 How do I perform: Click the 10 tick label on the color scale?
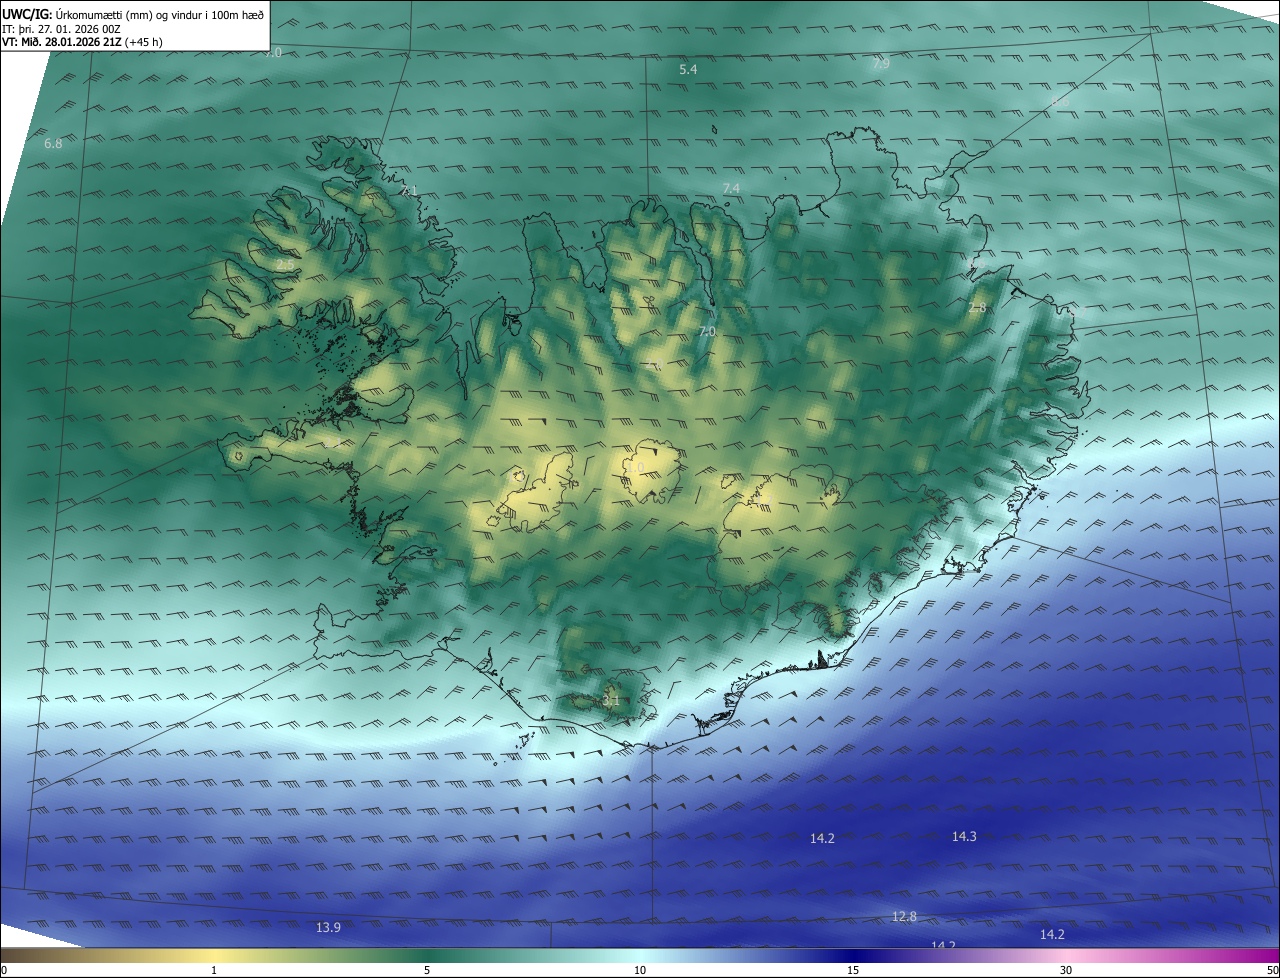coord(640,970)
